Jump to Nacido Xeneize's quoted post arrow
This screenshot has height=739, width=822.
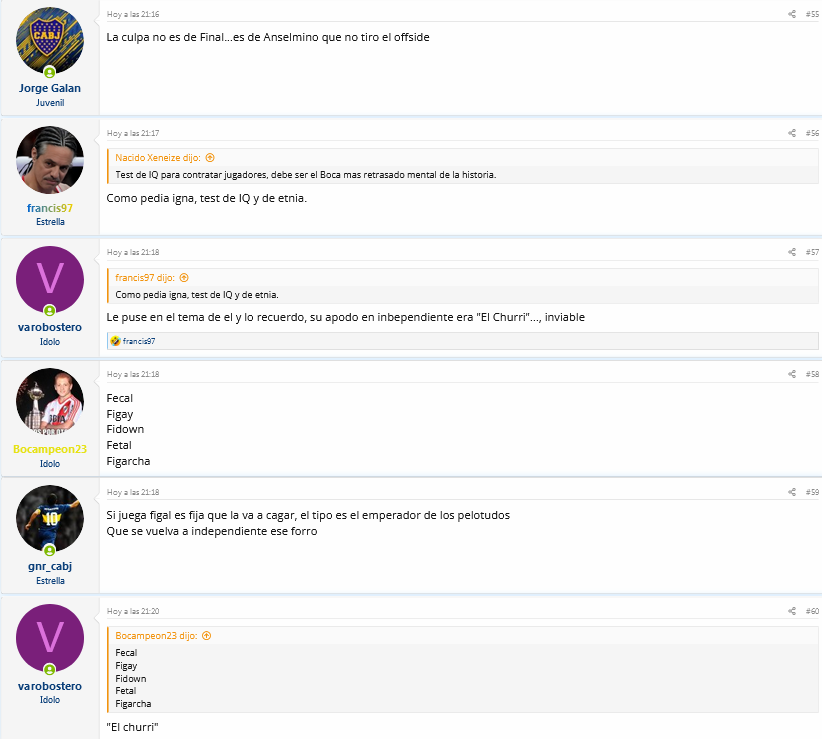[210, 158]
